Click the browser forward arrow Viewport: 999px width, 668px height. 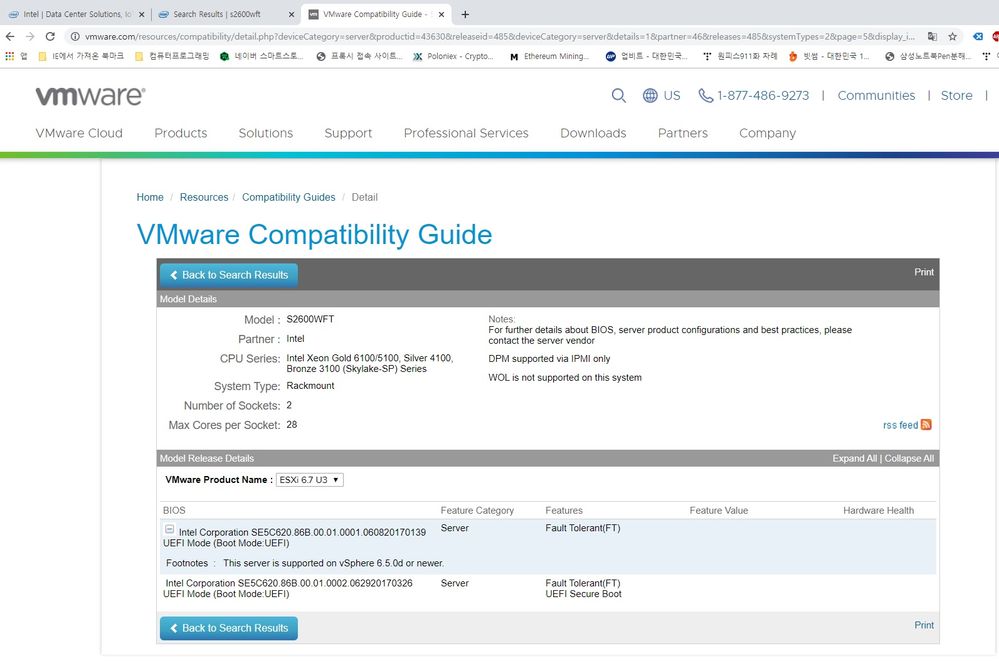pos(30,36)
